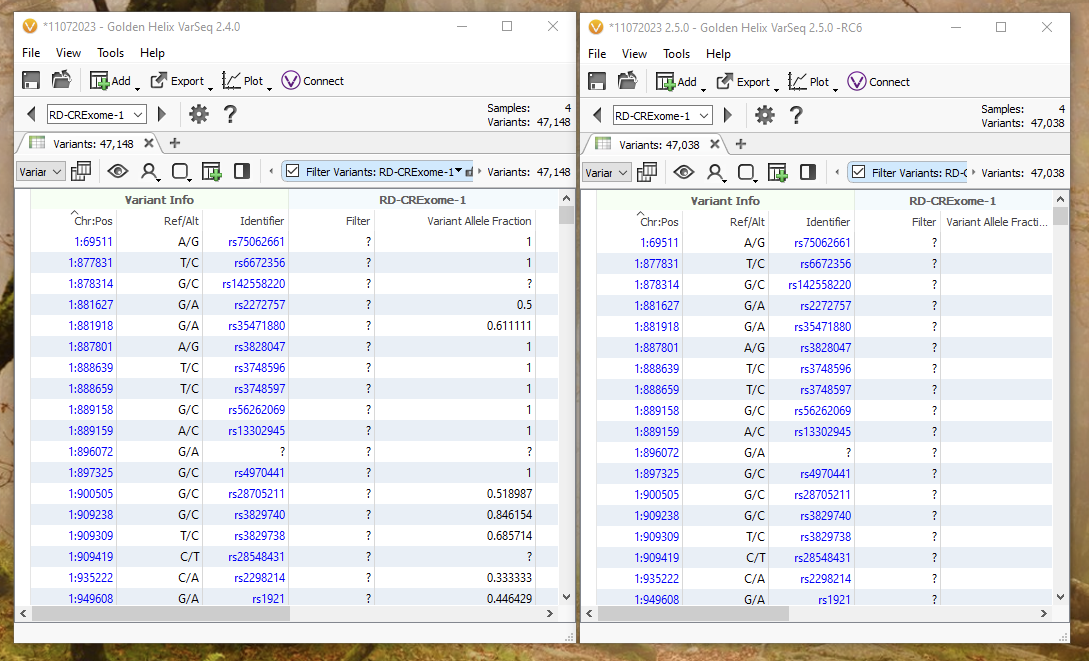Close the Variants: 47,038 tab
Screen dimensions: 1089x661
point(715,144)
